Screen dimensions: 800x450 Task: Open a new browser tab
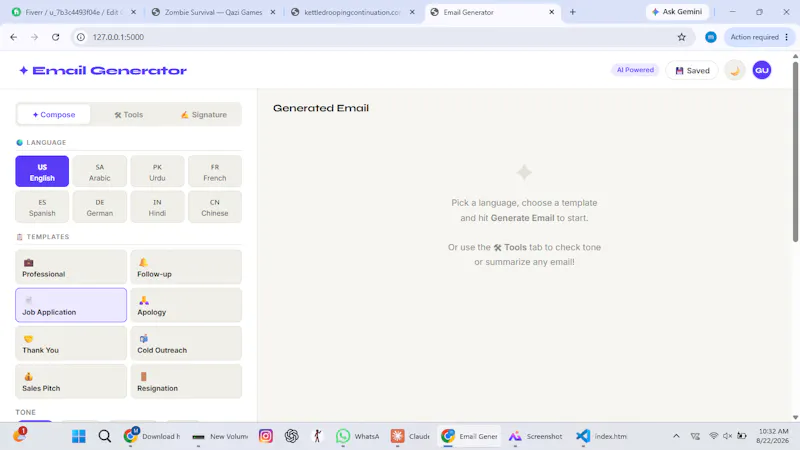[x=572, y=12]
